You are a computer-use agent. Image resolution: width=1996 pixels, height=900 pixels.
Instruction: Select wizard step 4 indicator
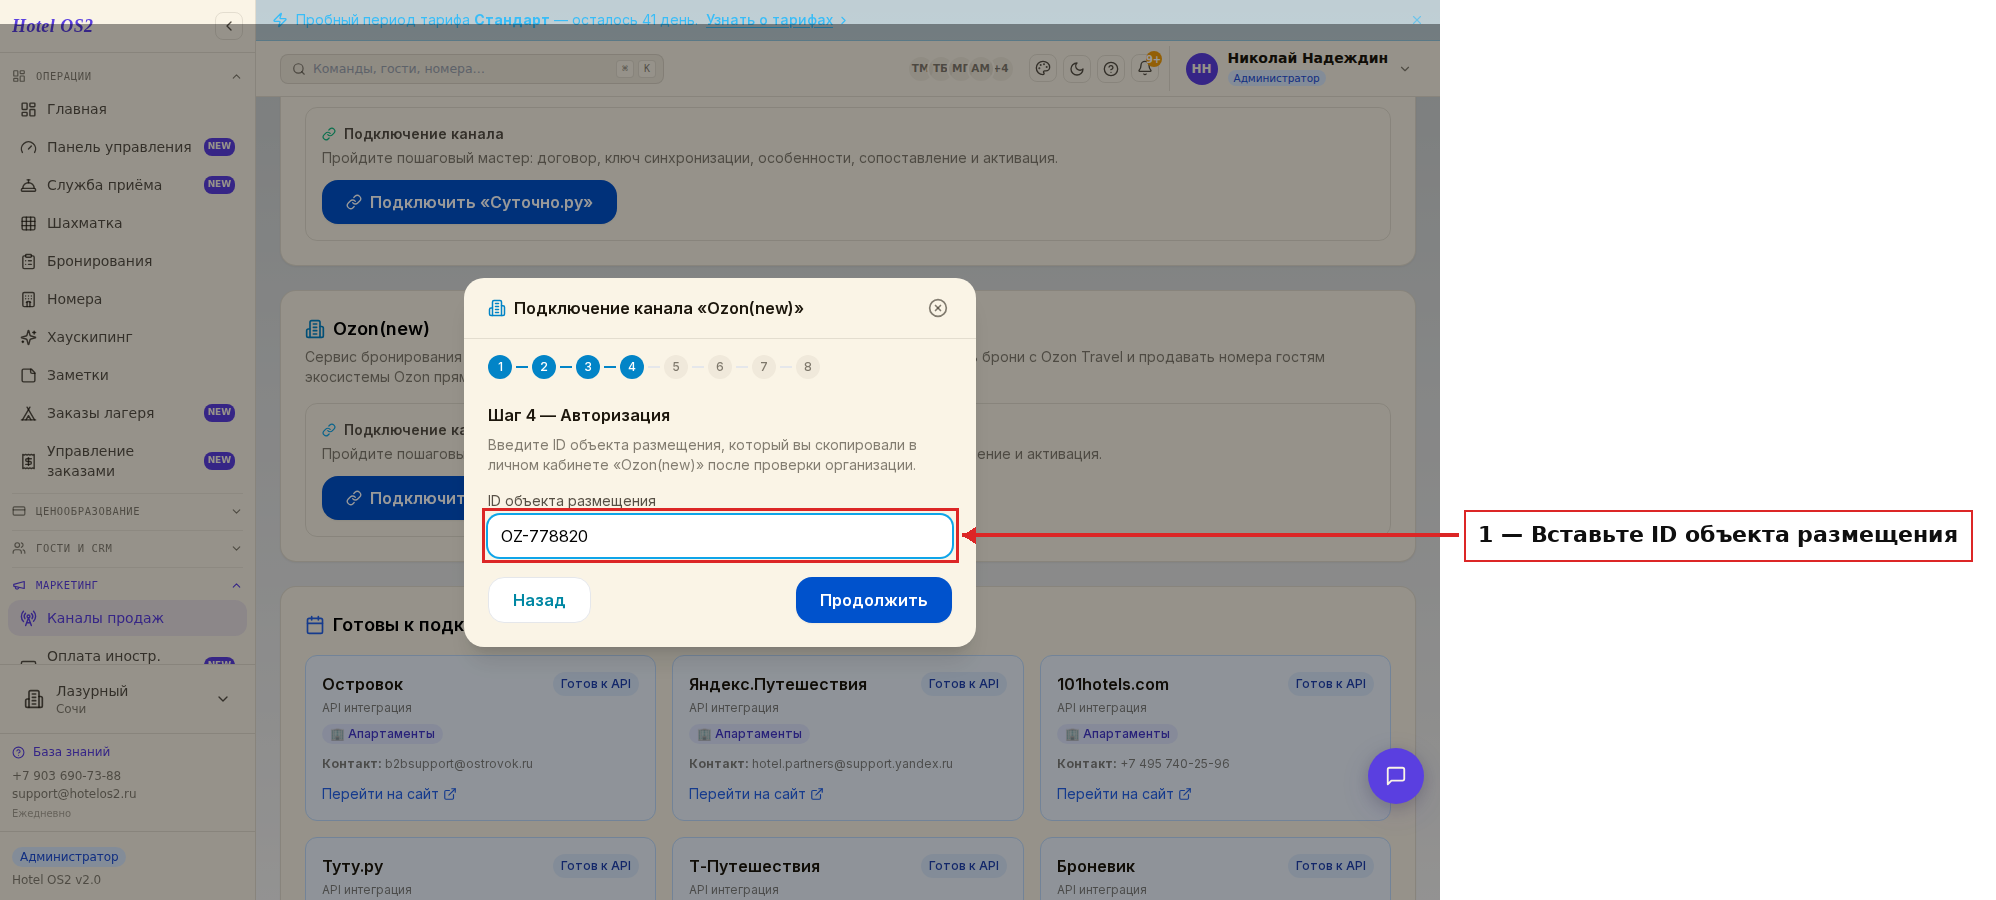pos(632,367)
